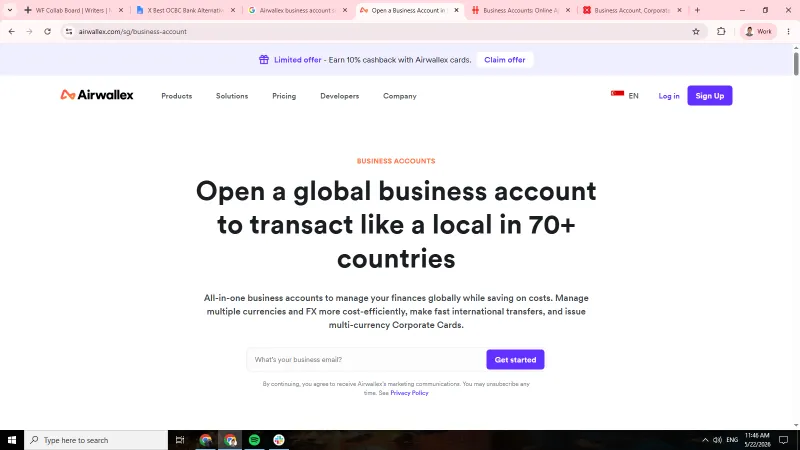
Task: Open the Work profile button
Action: (759, 31)
